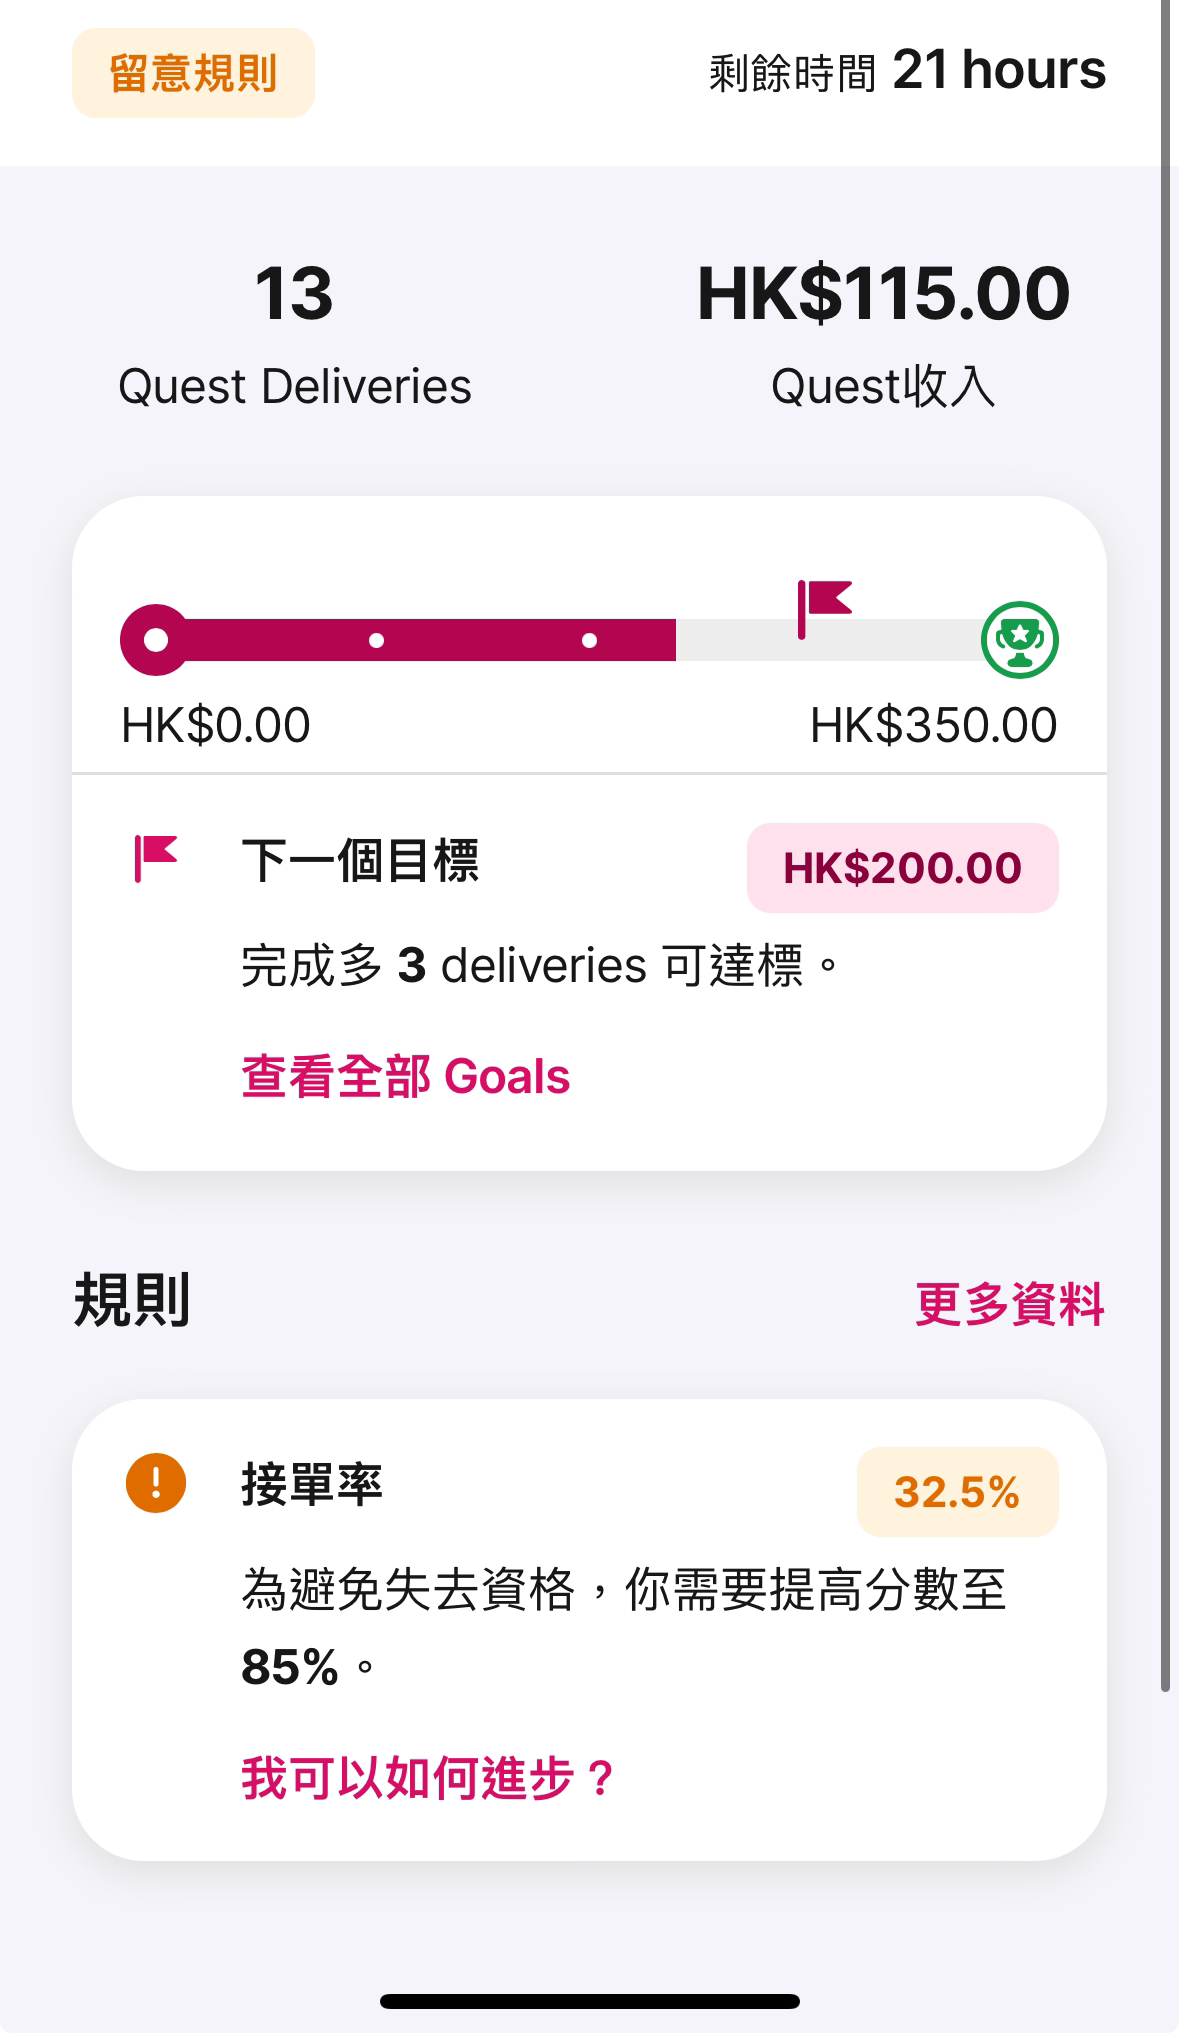Open 查看全部 Goals link
Viewport: 1179px width, 2033px height.
[x=405, y=1077]
